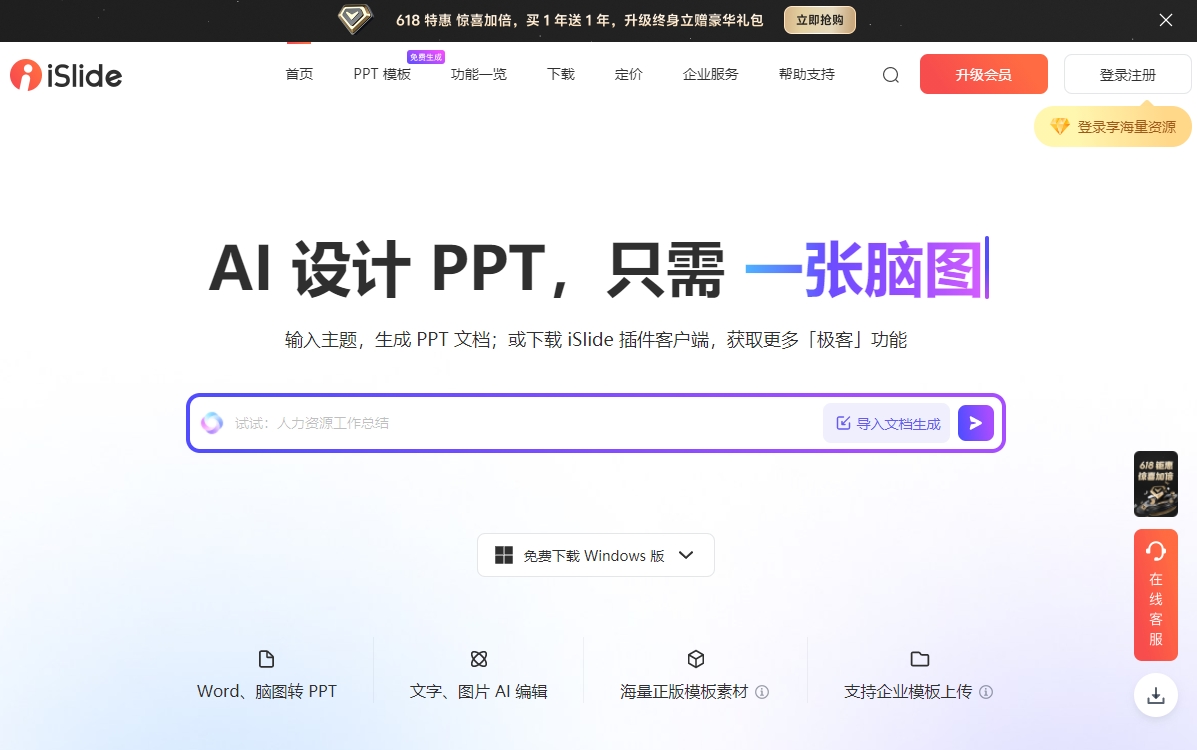Image resolution: width=1197 pixels, height=750 pixels.
Task: Open 功能一览 navigation item
Action: (479, 74)
